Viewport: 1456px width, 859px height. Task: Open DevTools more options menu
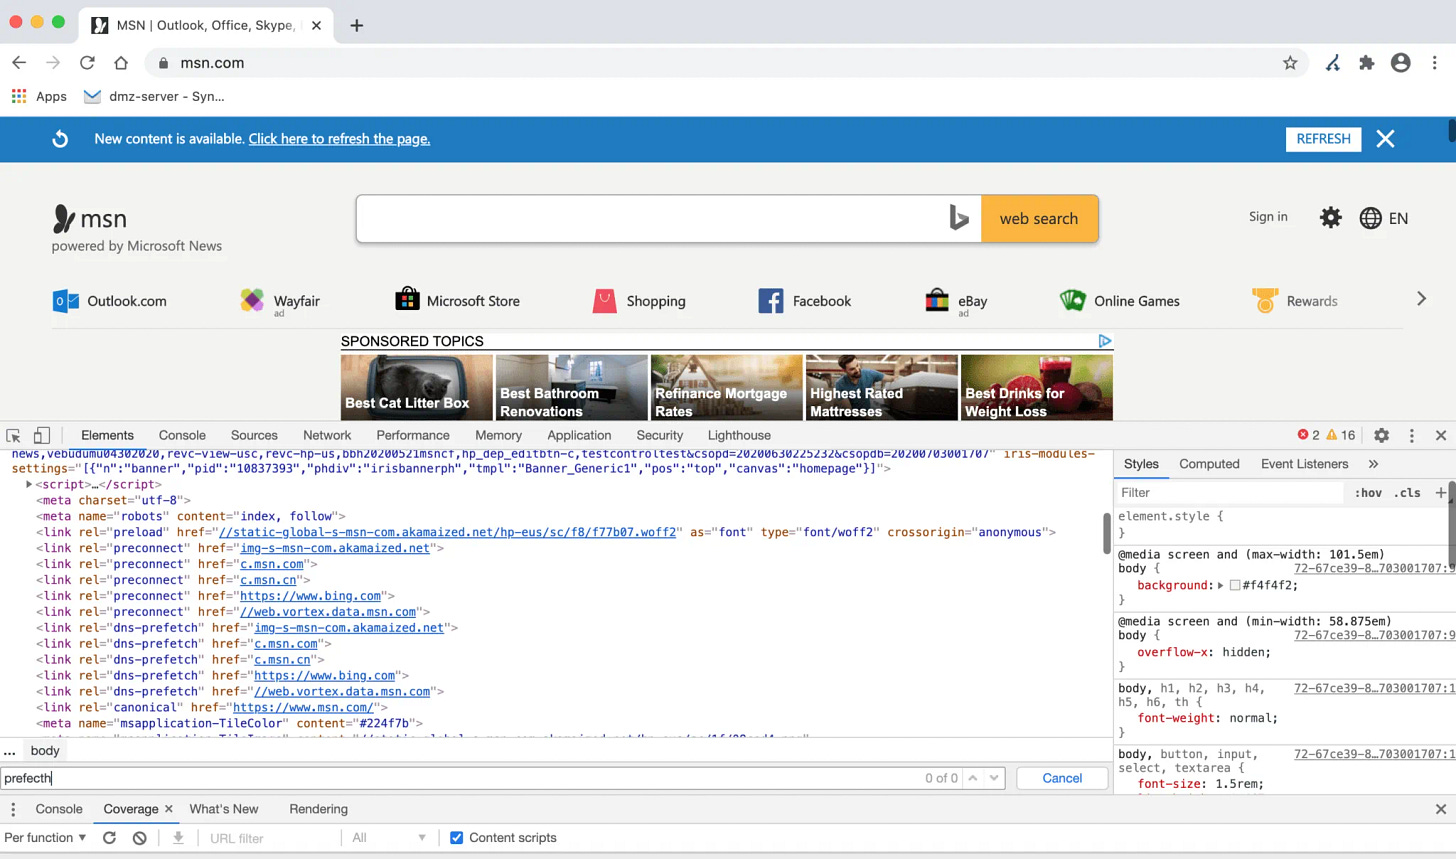[1412, 435]
